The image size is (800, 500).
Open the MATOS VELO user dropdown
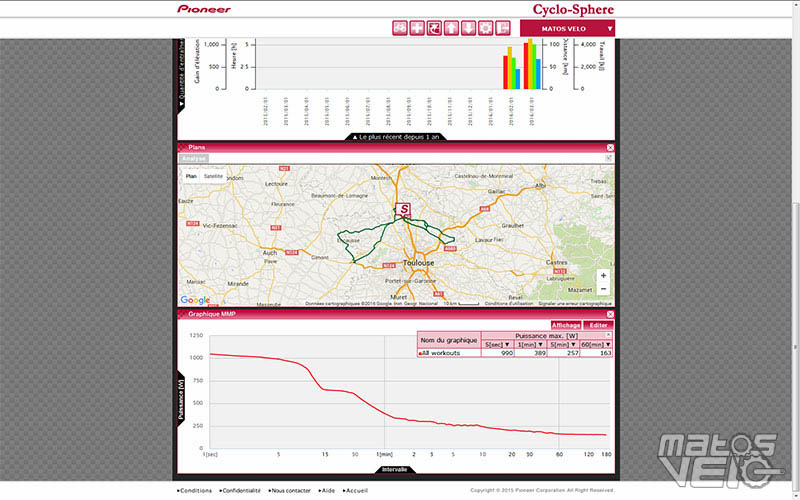[567, 29]
